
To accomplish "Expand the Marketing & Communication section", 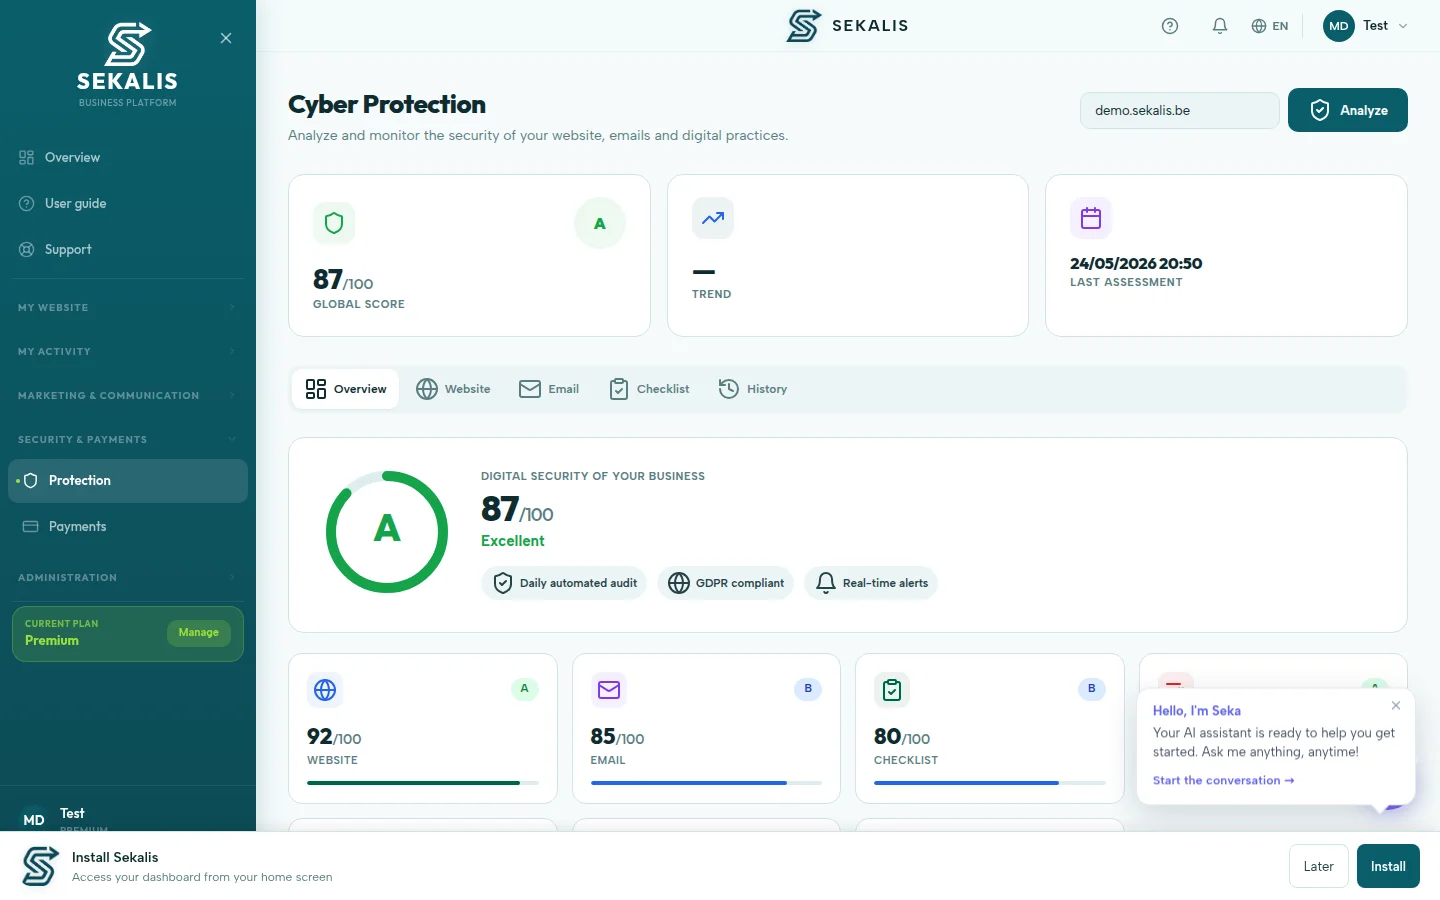I will click(128, 395).
